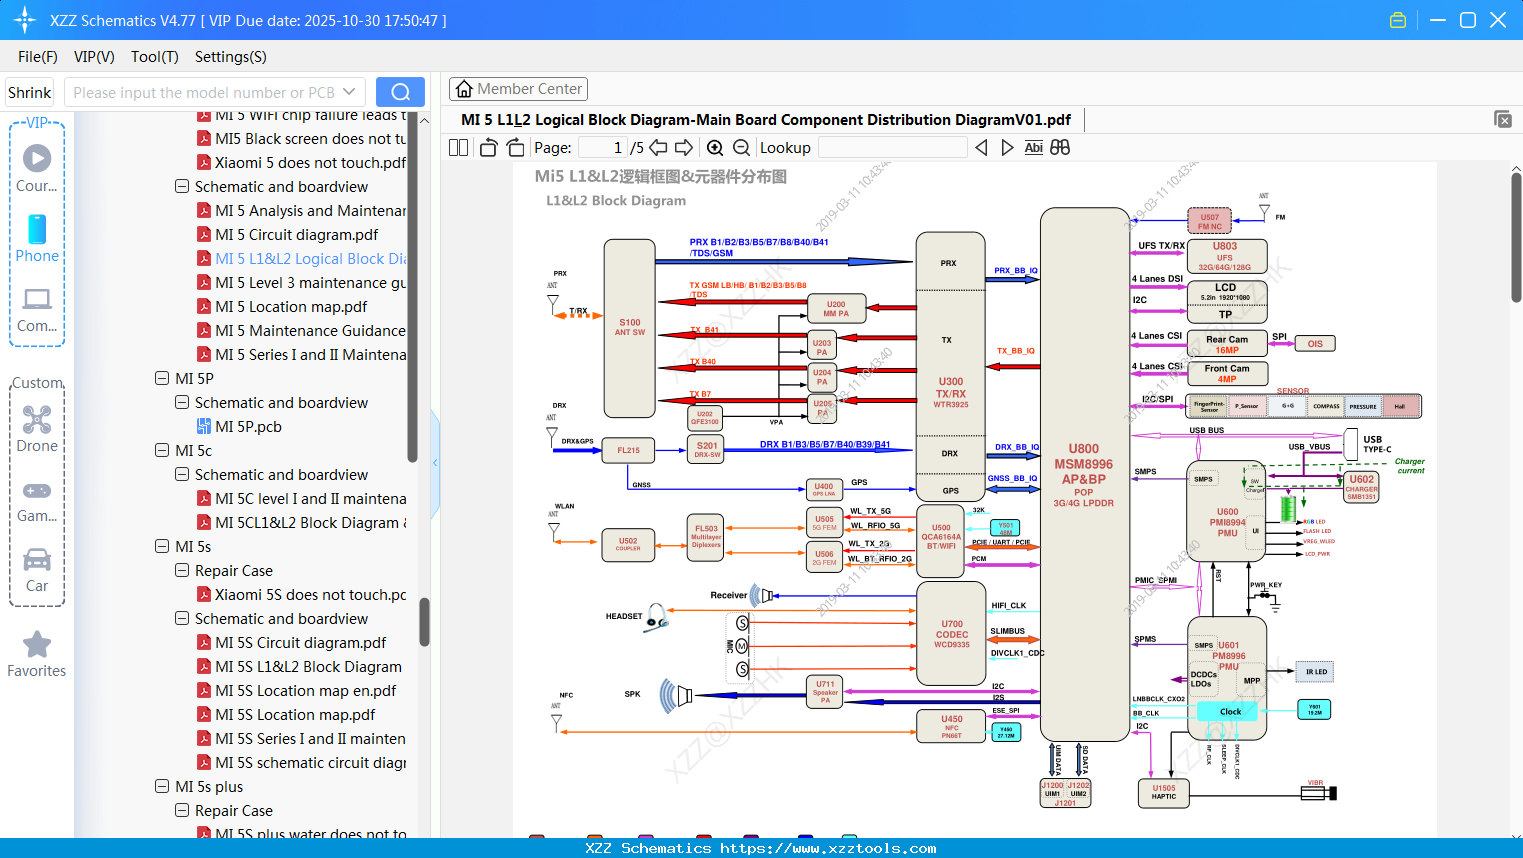Click the blue search magnifier button
The height and width of the screenshot is (858, 1523).
tap(400, 92)
